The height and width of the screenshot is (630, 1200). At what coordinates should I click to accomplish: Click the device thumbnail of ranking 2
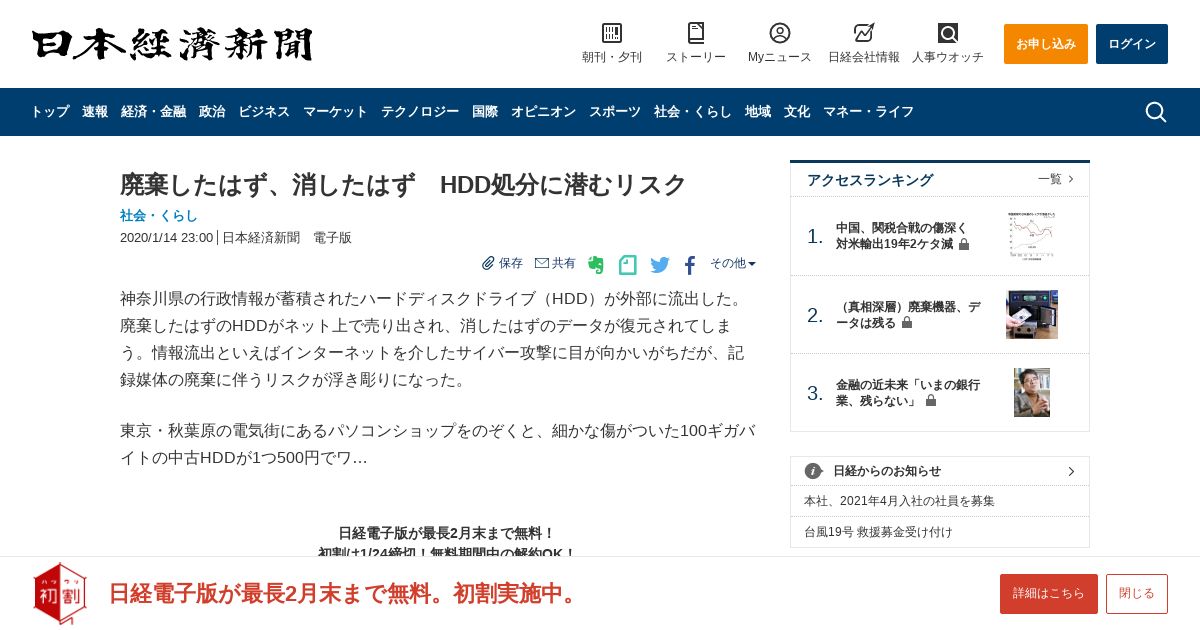click(x=1032, y=315)
